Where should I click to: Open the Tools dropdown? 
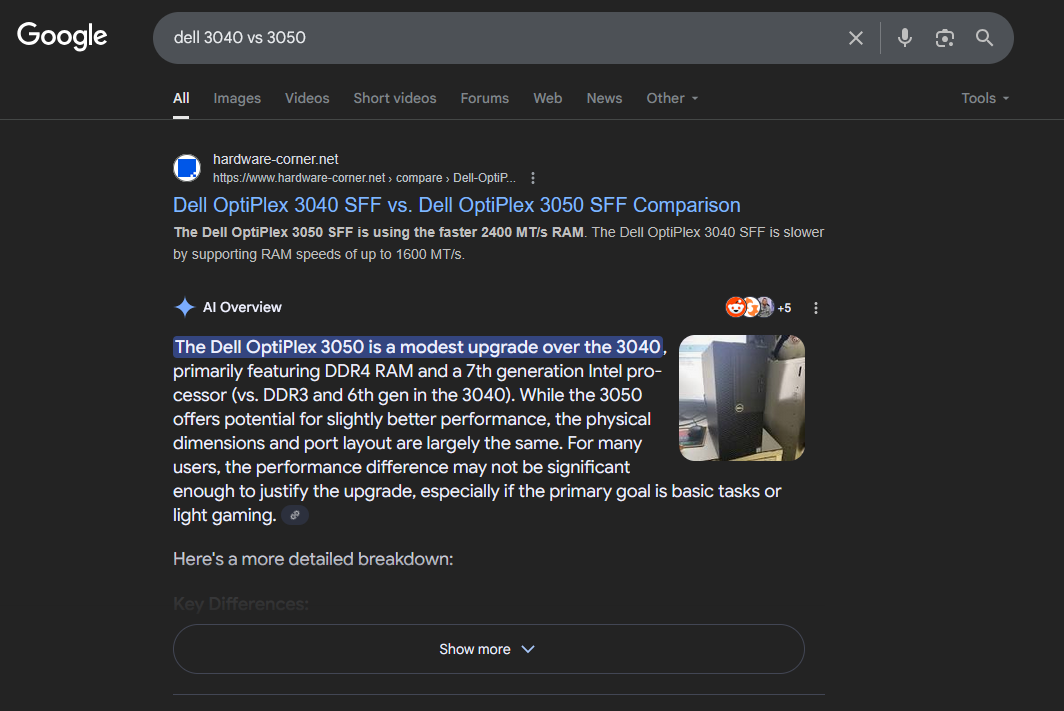(x=985, y=98)
